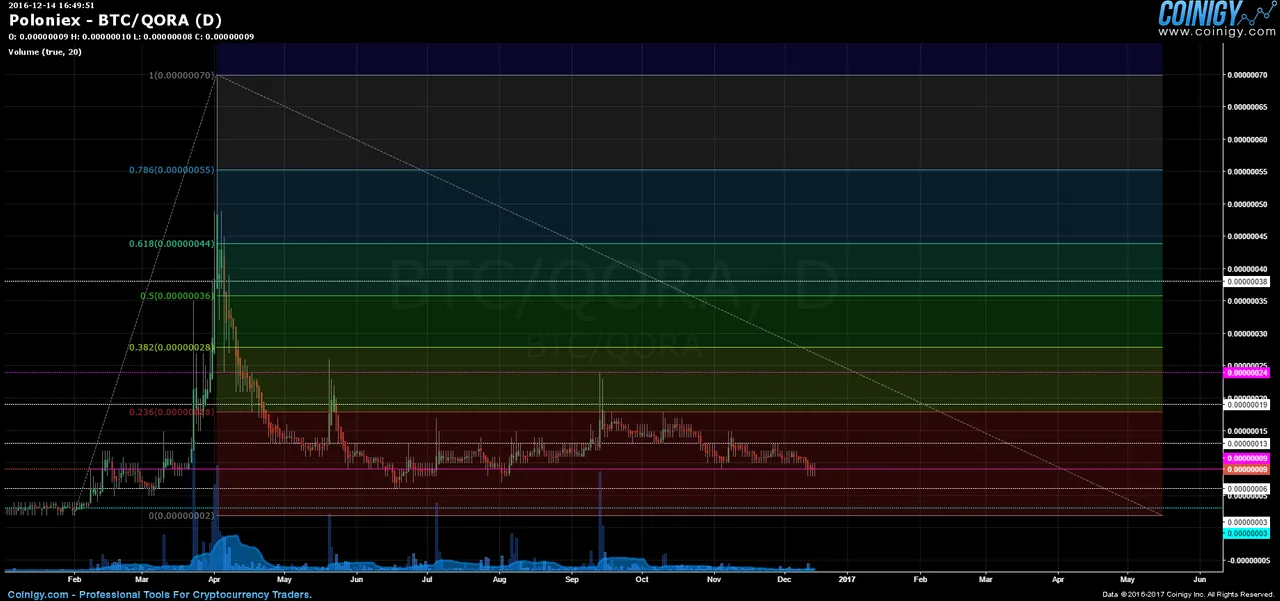Click the Data ©2016-2017 Coinigy Inc. copyright notice

1189,595
